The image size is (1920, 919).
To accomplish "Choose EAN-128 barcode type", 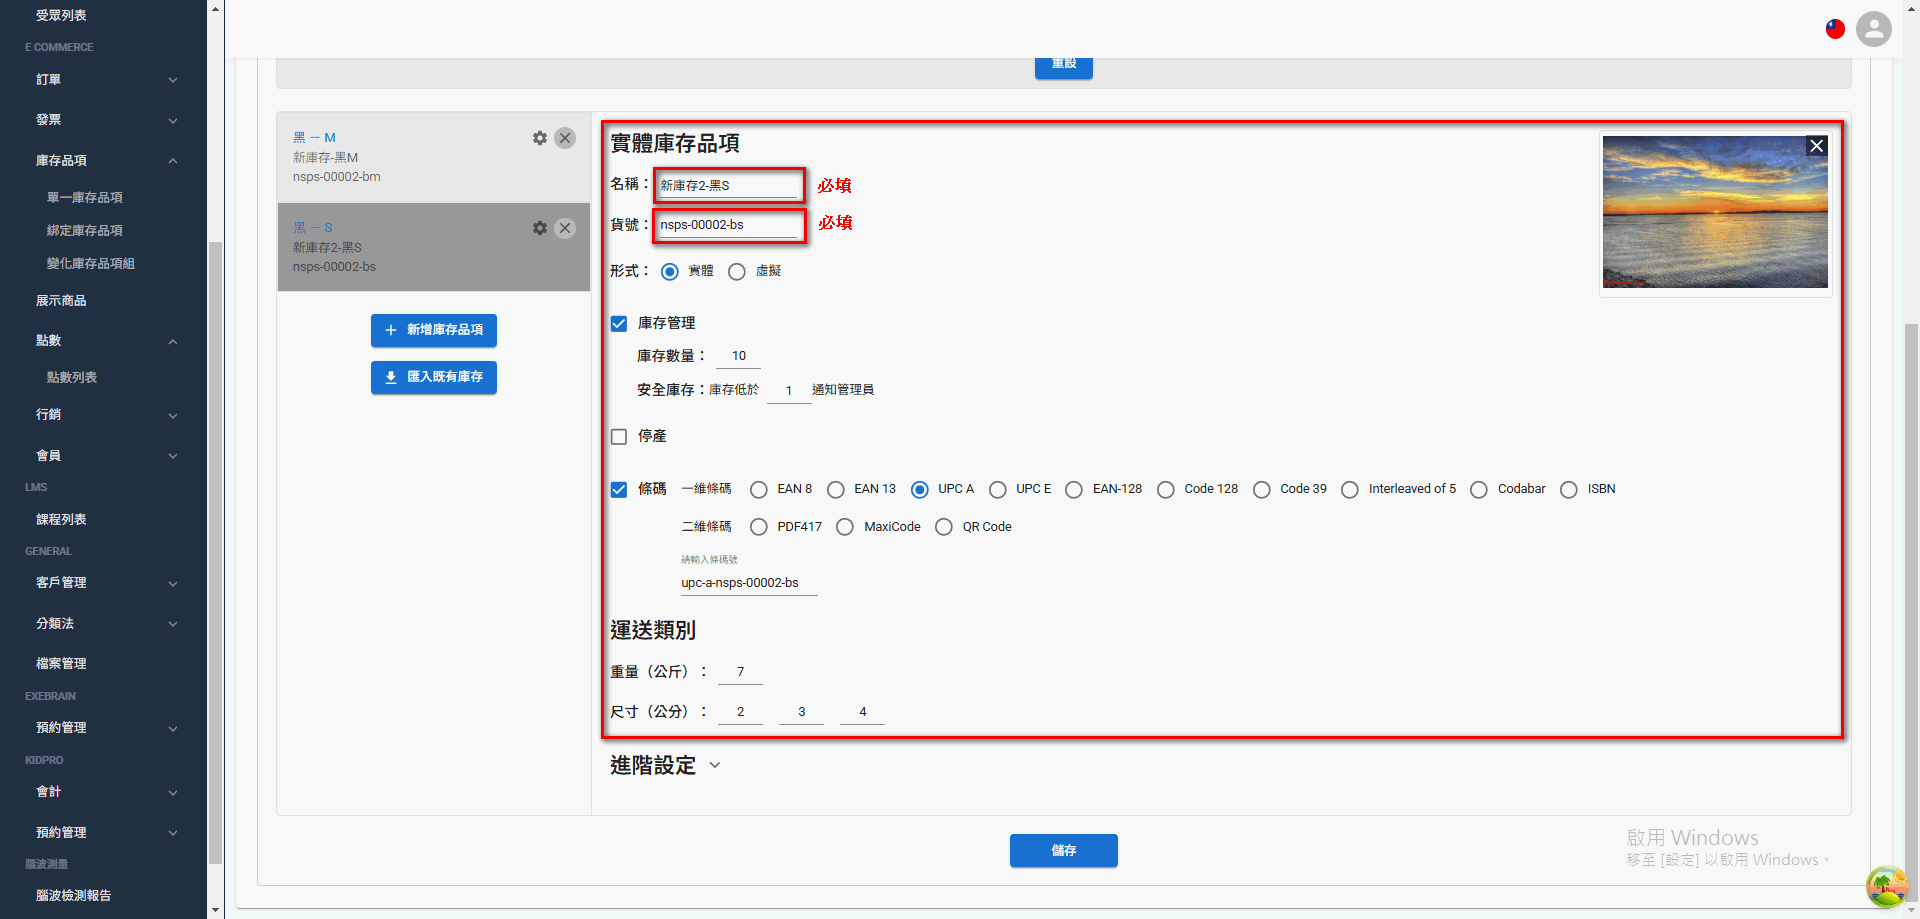I will pos(1074,490).
